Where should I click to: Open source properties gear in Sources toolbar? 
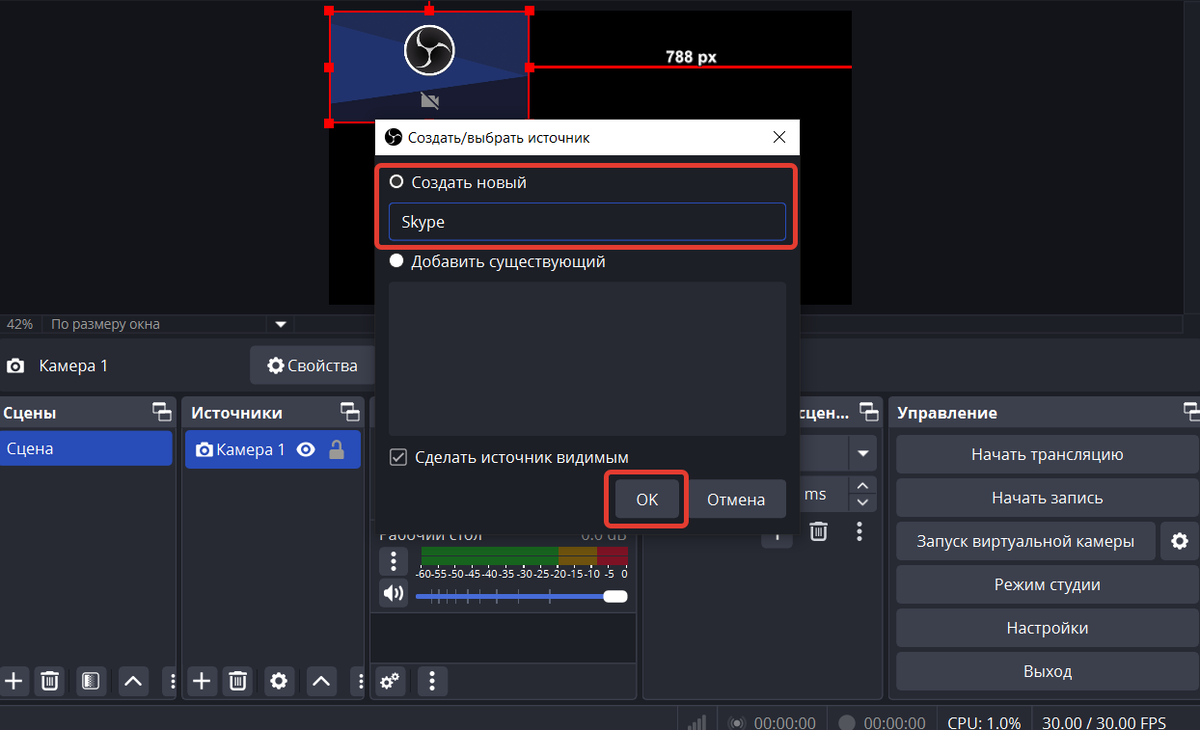(279, 681)
